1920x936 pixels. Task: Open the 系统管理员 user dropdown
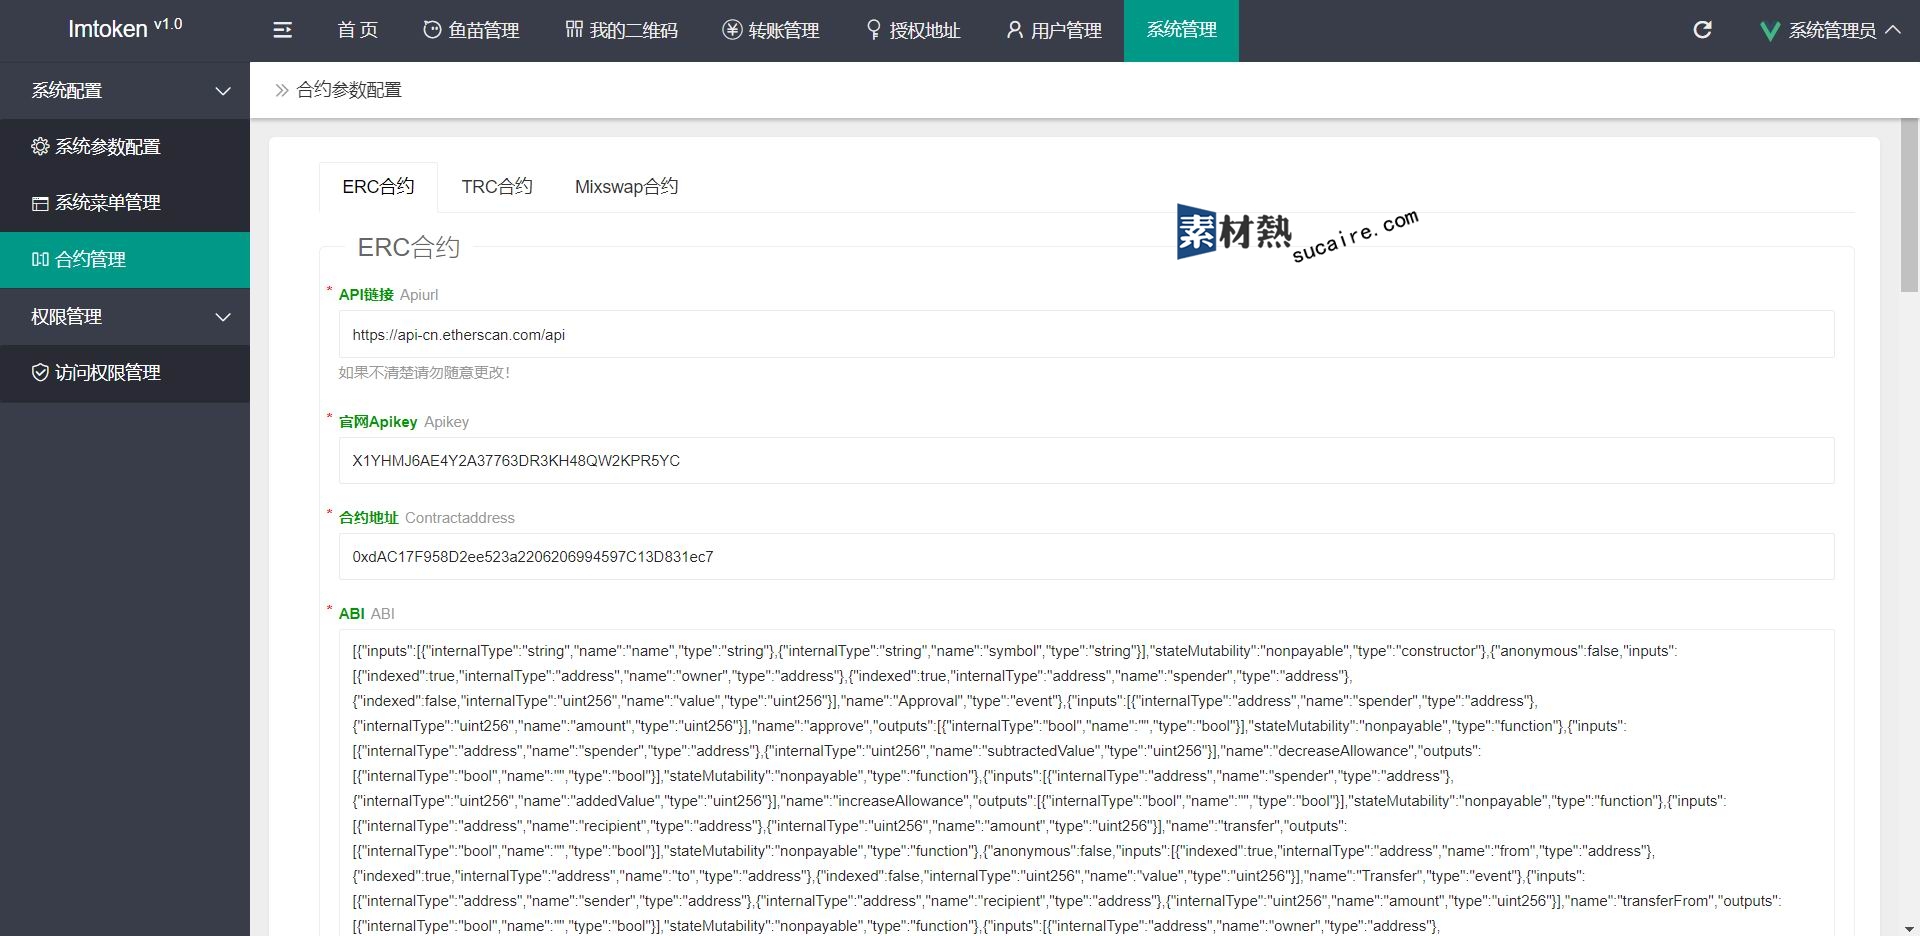(x=1831, y=31)
